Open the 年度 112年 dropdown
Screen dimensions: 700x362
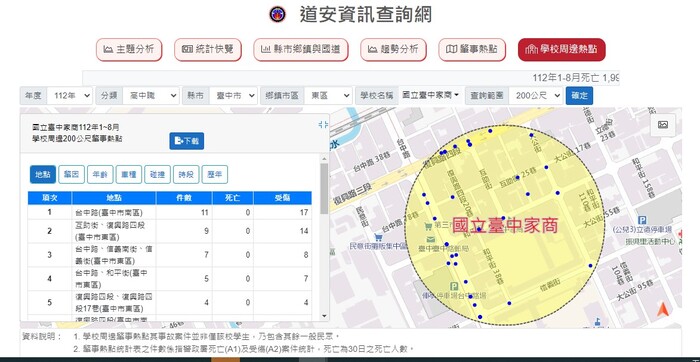click(x=70, y=96)
